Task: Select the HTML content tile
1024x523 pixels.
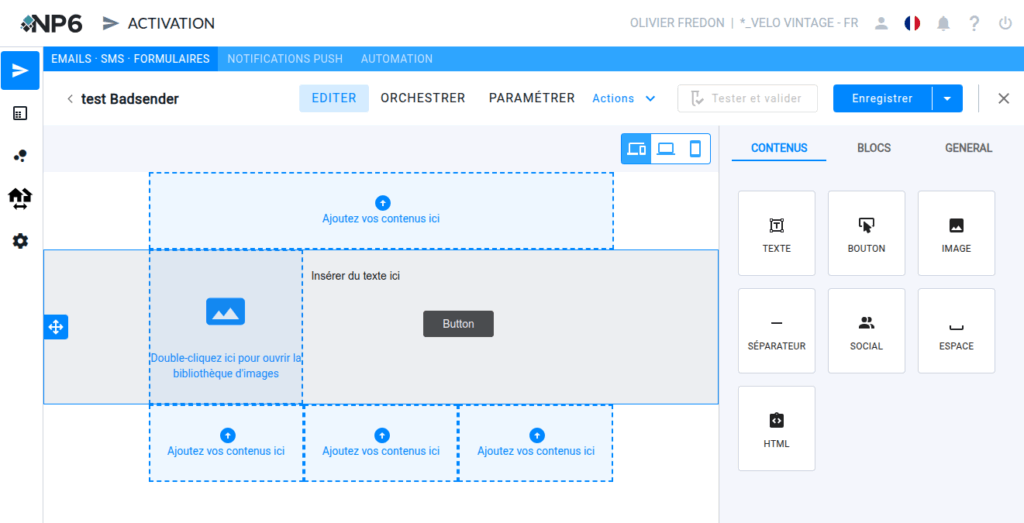Action: click(x=776, y=428)
